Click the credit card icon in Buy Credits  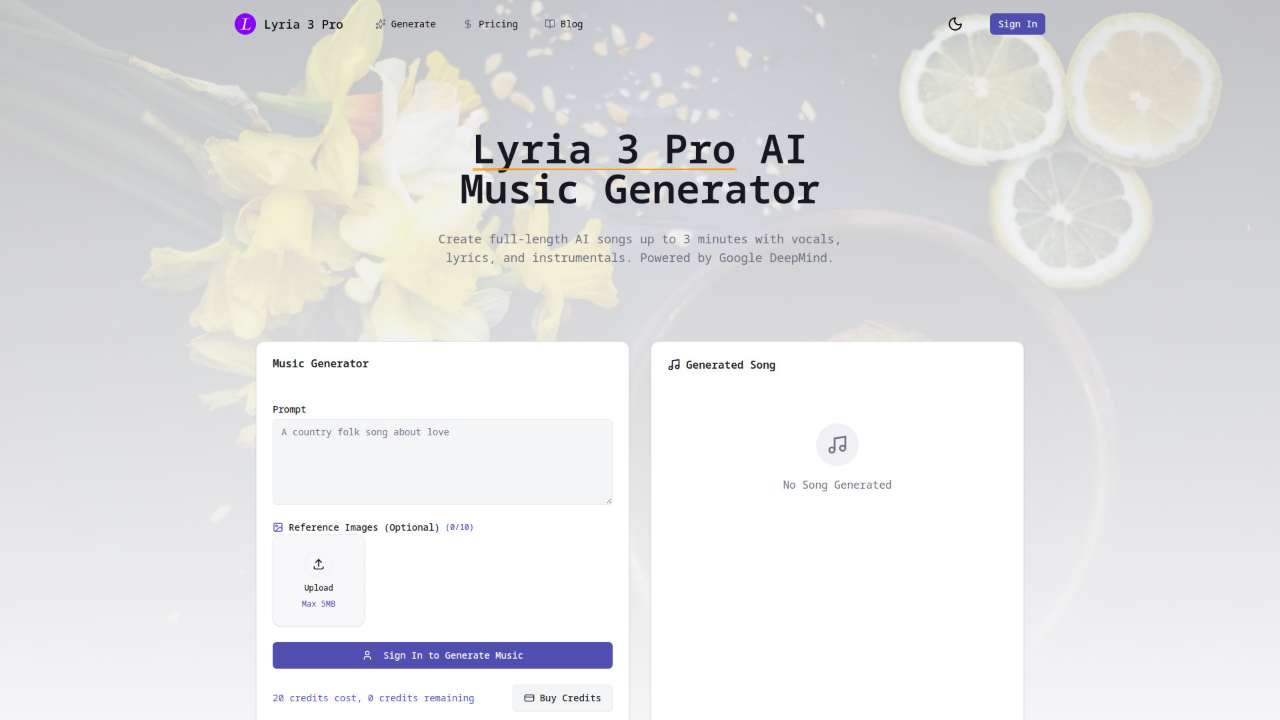(x=529, y=698)
